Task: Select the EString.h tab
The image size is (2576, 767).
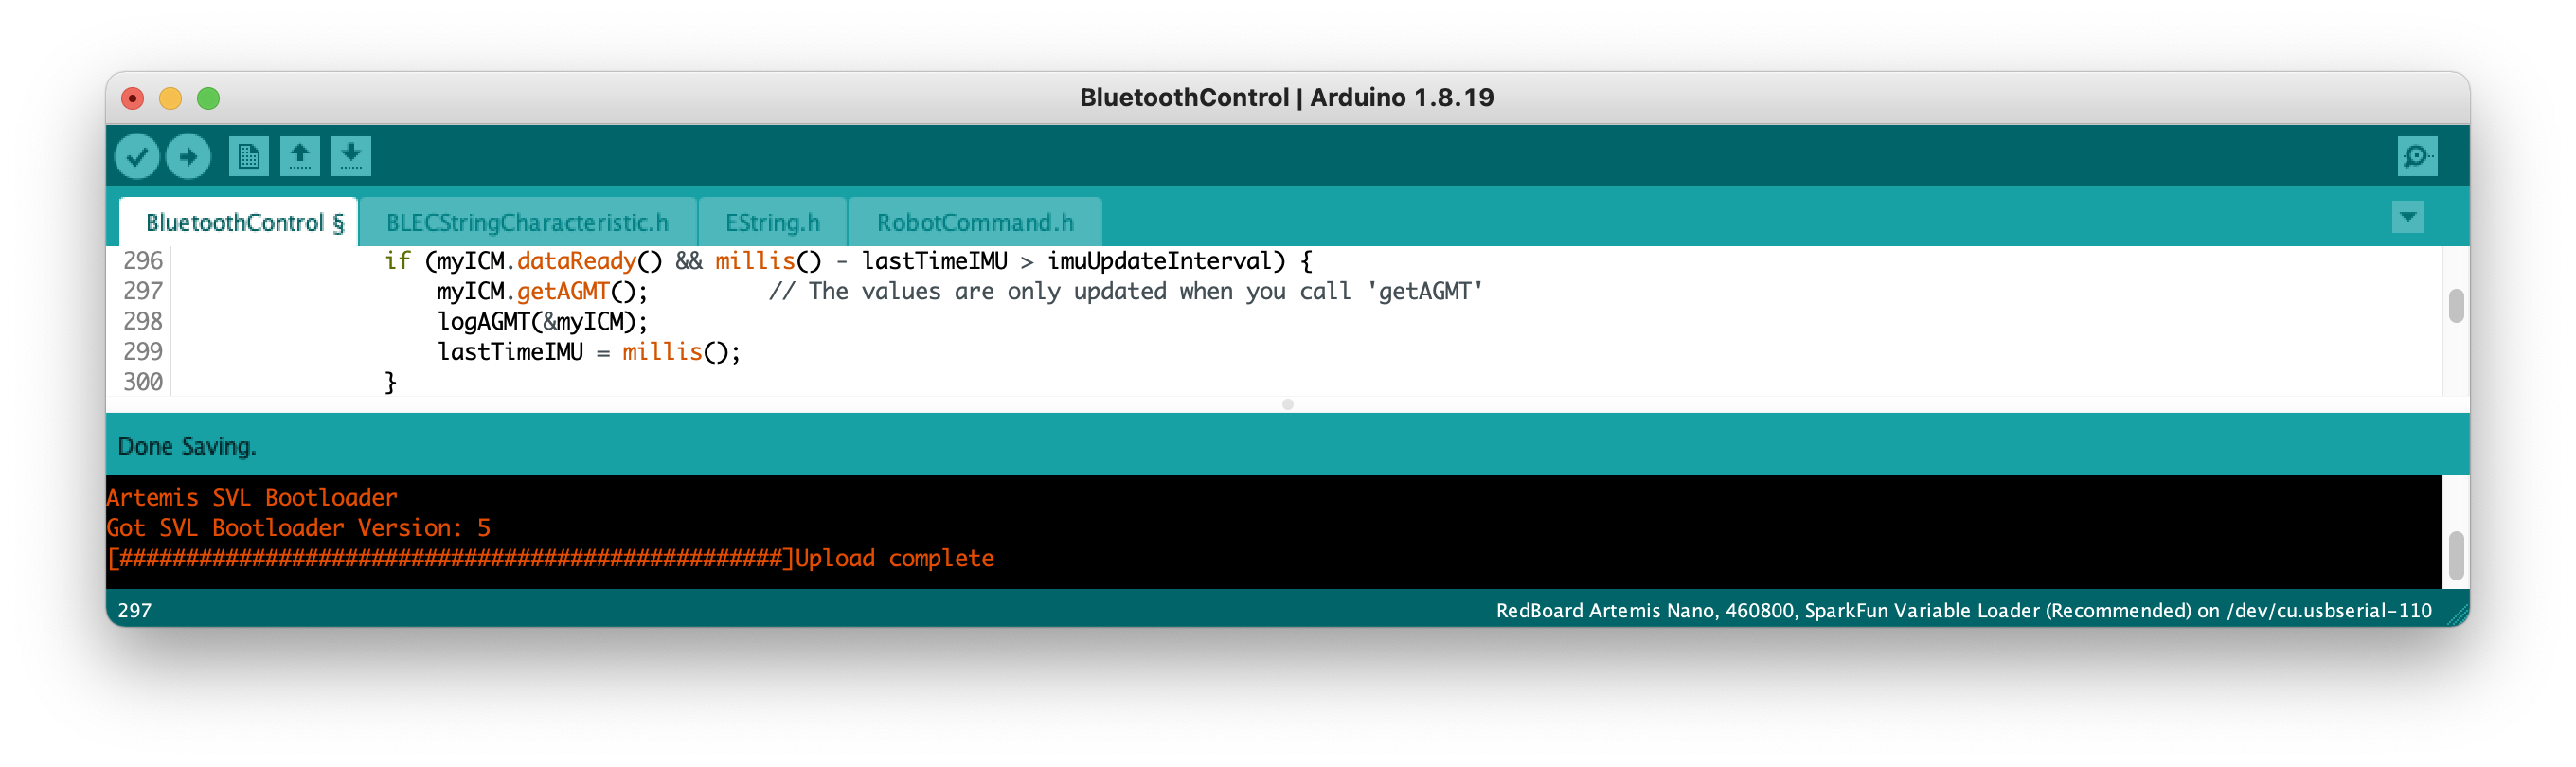Action: pyautogui.click(x=772, y=222)
